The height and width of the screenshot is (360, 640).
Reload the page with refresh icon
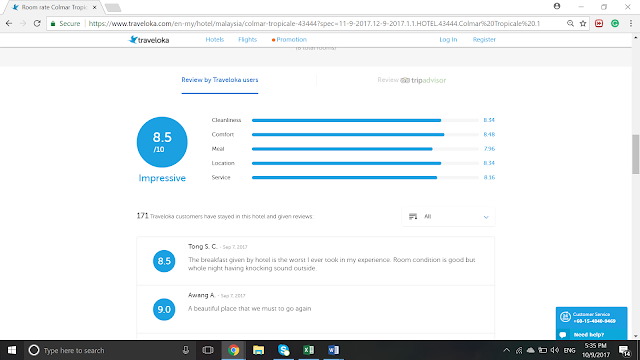(x=37, y=24)
